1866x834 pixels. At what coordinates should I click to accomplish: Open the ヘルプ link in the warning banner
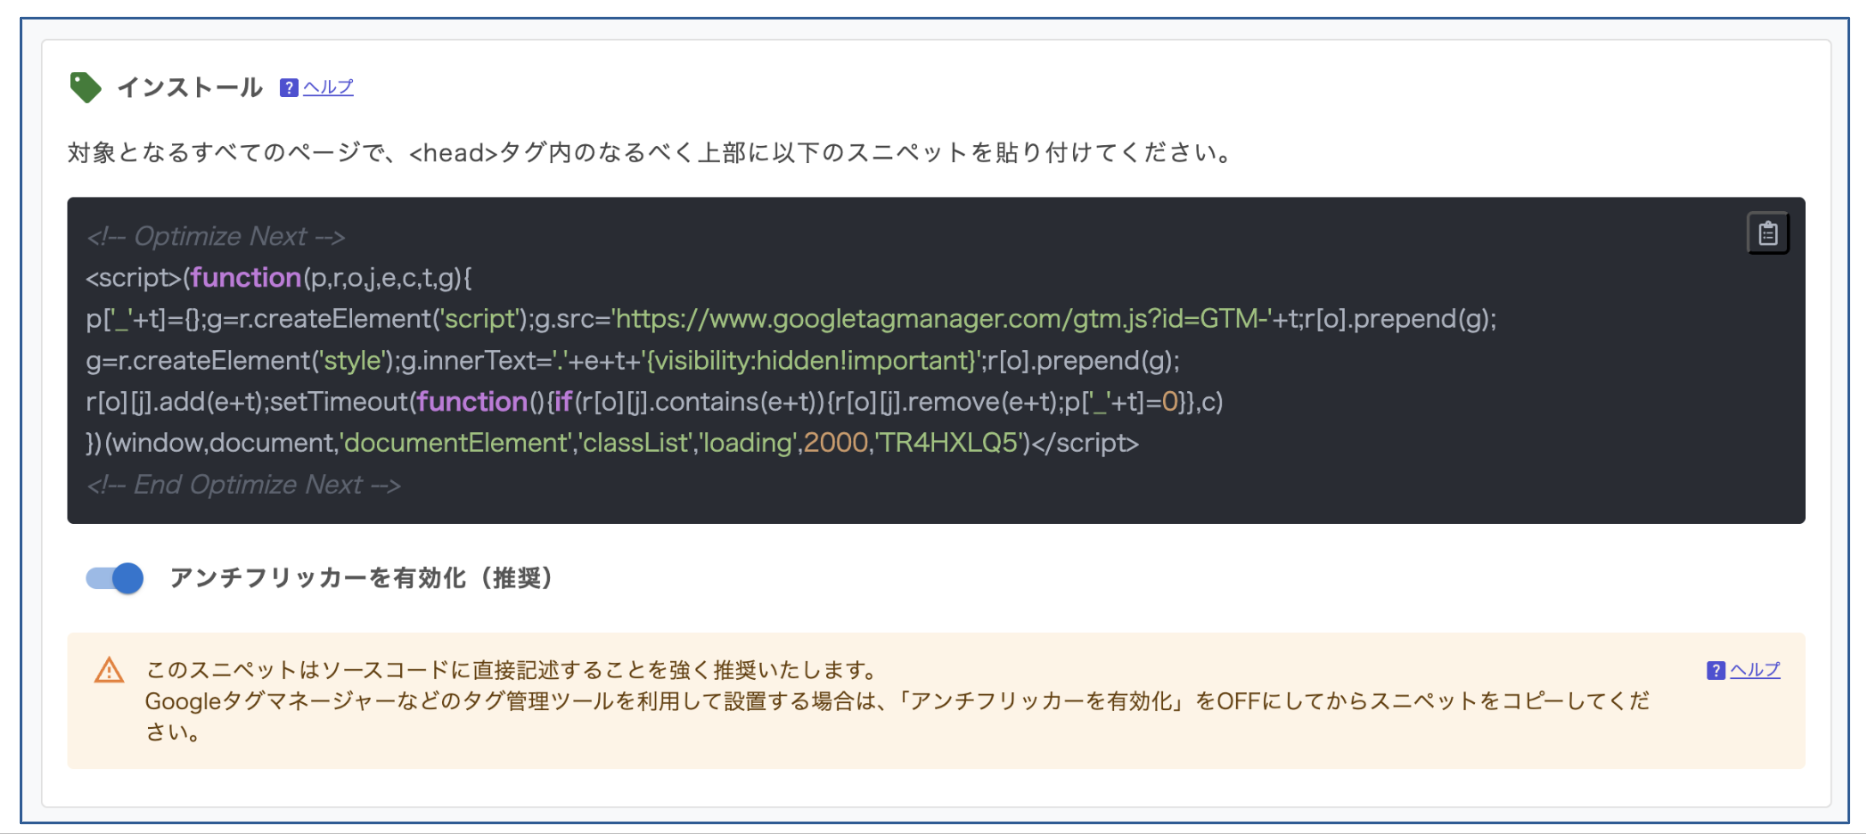point(1755,670)
